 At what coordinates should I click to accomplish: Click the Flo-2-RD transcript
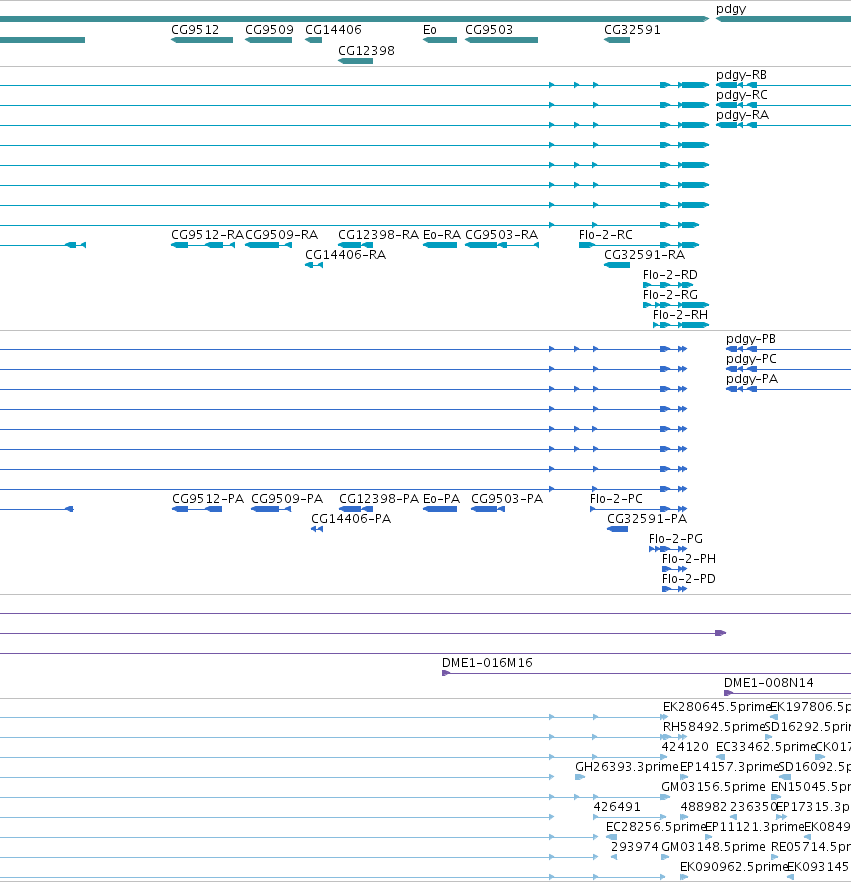click(x=668, y=285)
